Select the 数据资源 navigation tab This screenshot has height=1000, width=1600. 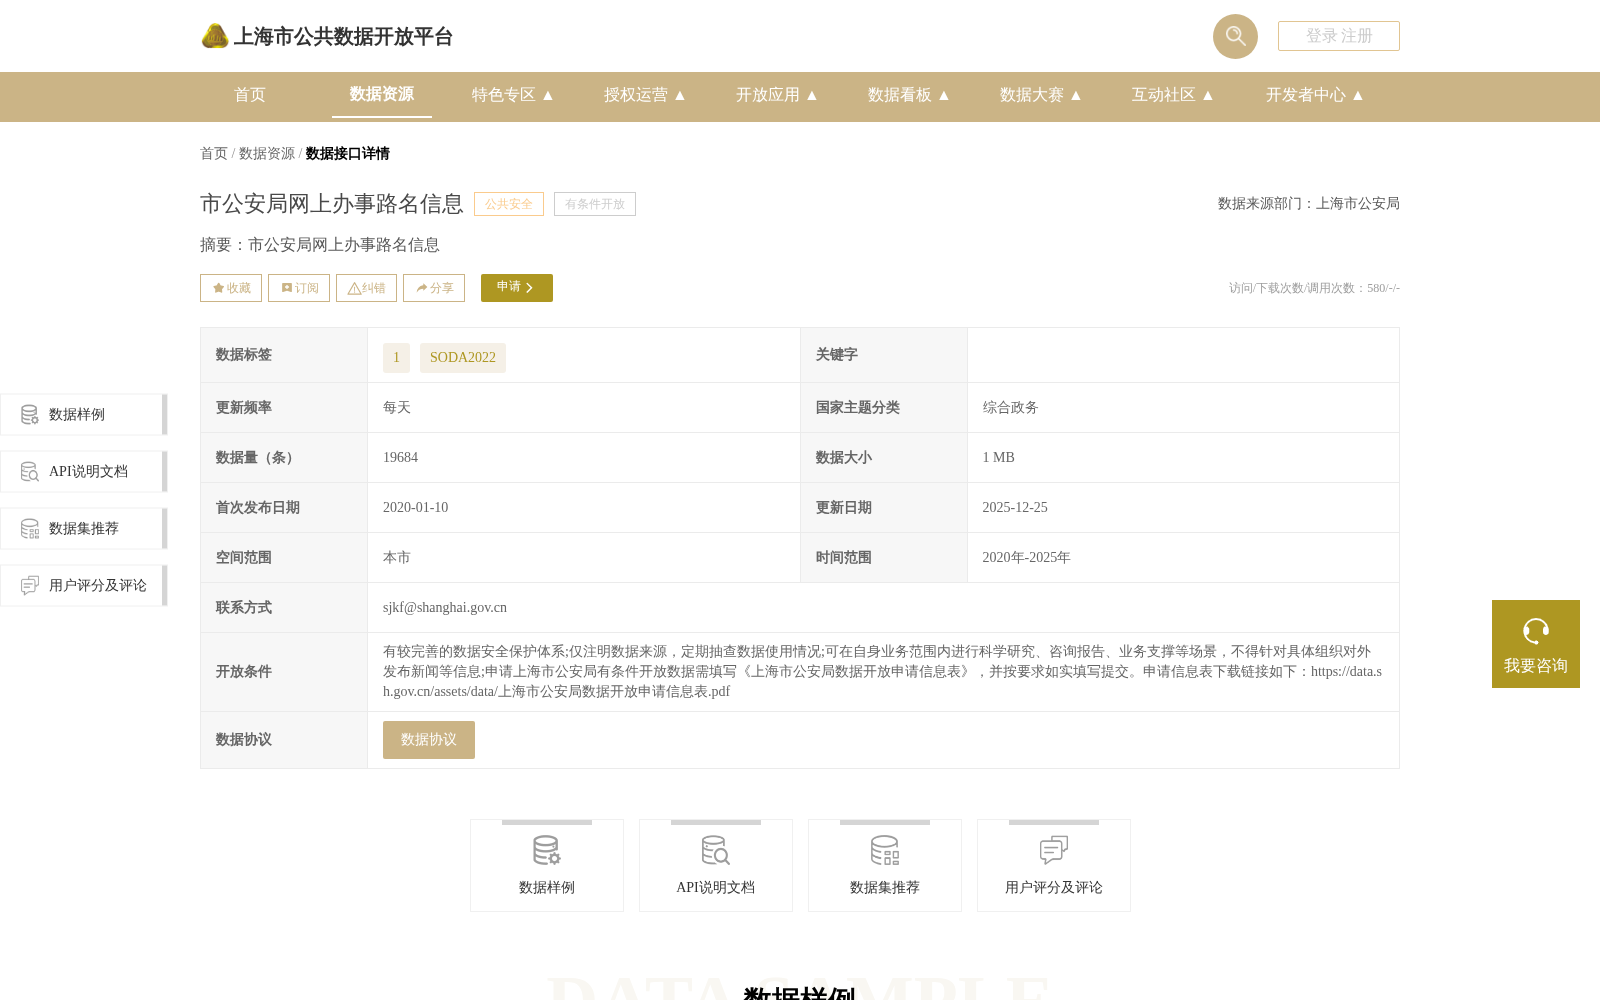(x=382, y=94)
